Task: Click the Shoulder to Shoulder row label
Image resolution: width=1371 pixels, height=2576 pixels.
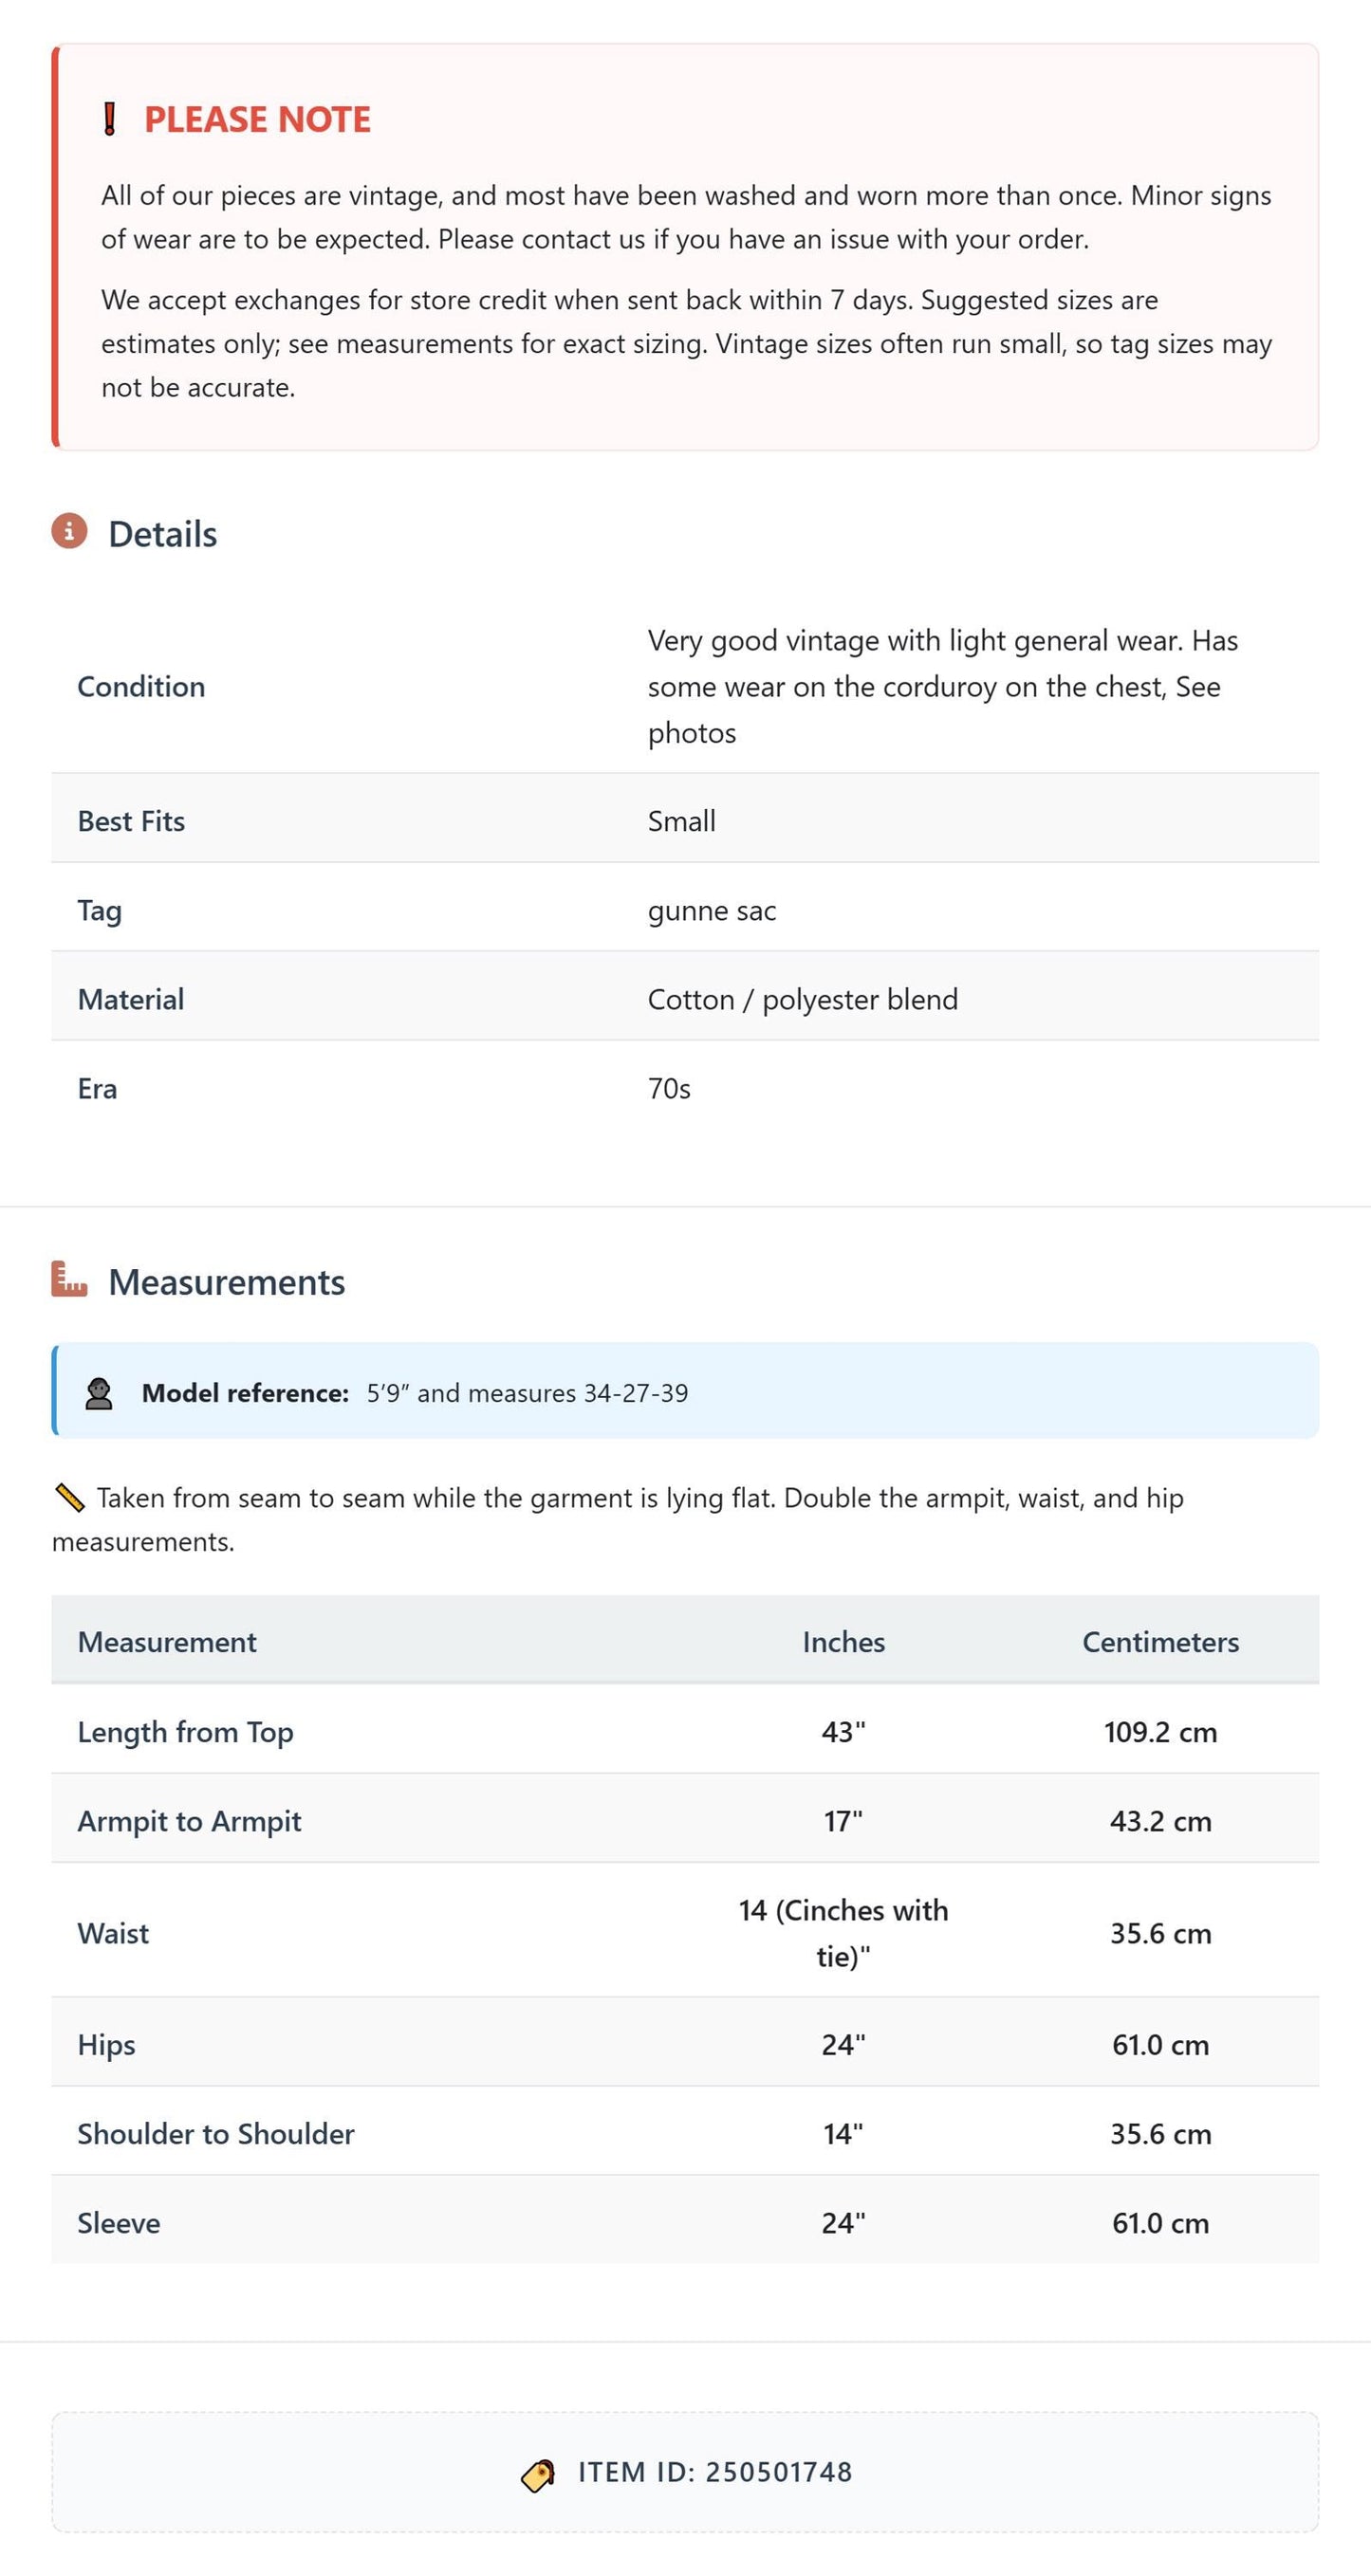Action: click(x=216, y=2134)
